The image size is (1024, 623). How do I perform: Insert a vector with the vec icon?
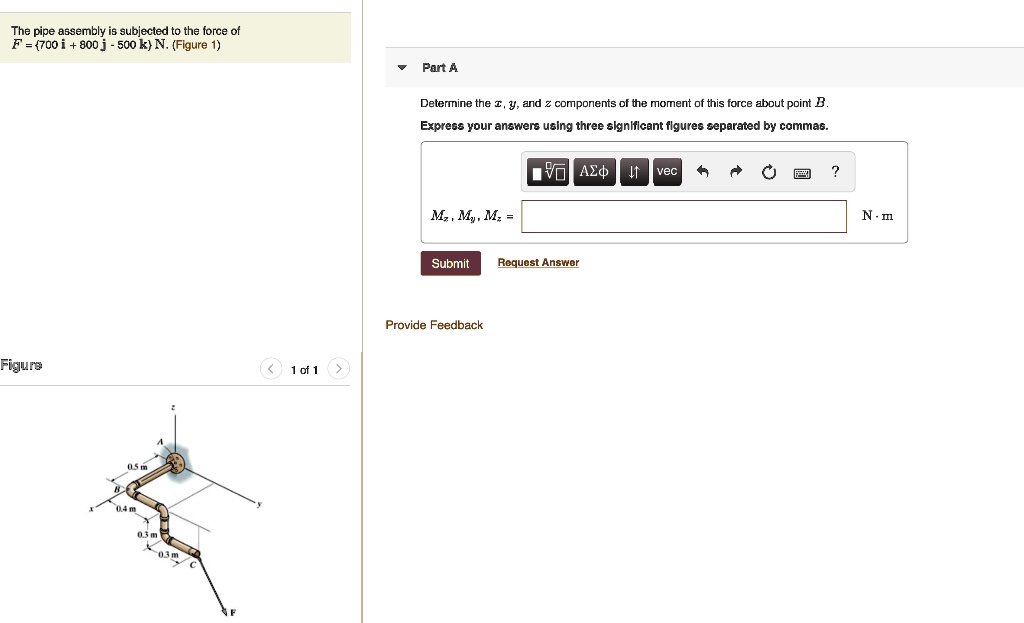click(x=667, y=171)
